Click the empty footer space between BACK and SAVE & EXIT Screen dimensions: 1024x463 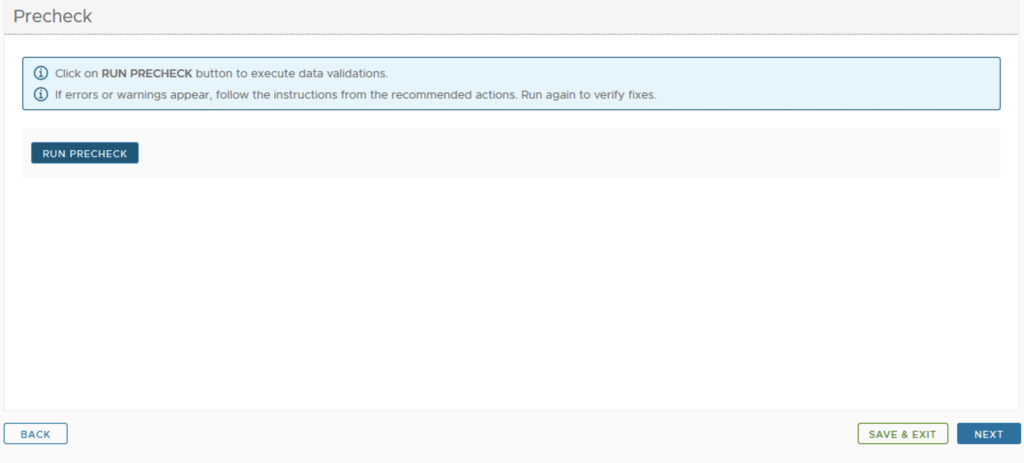pos(460,434)
